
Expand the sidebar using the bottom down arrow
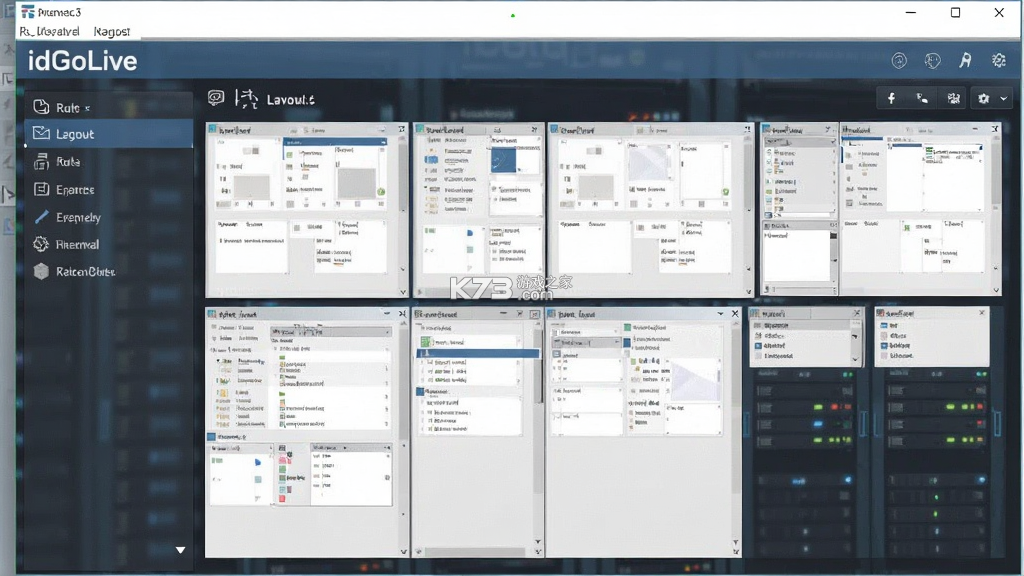pyautogui.click(x=180, y=550)
